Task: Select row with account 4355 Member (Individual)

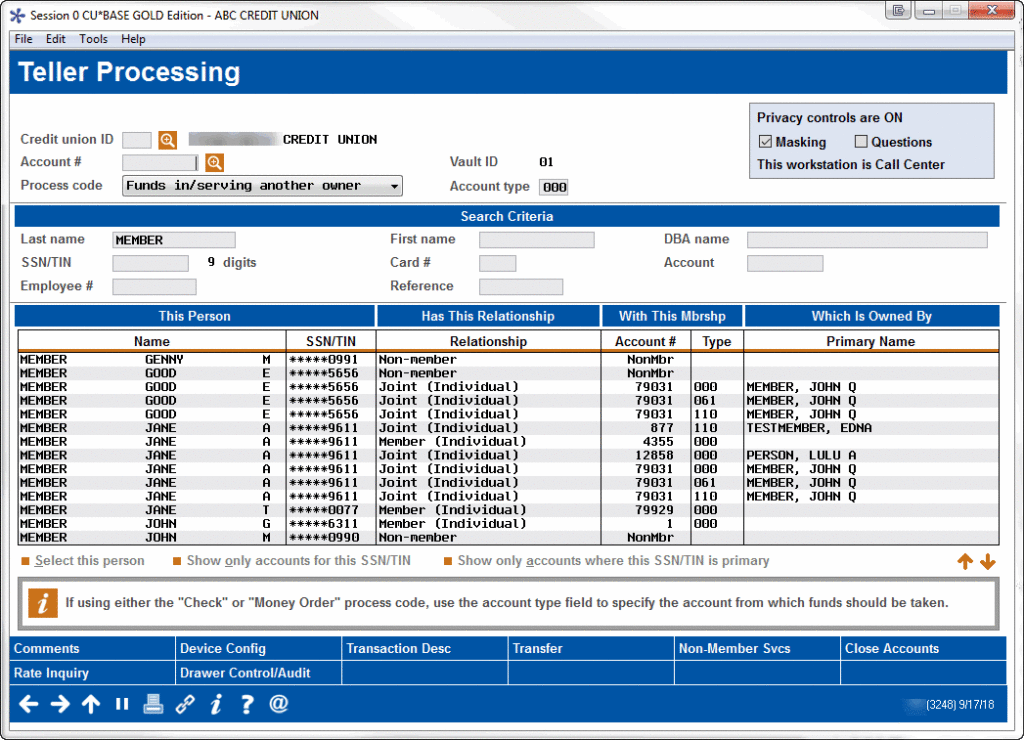Action: click(x=509, y=442)
